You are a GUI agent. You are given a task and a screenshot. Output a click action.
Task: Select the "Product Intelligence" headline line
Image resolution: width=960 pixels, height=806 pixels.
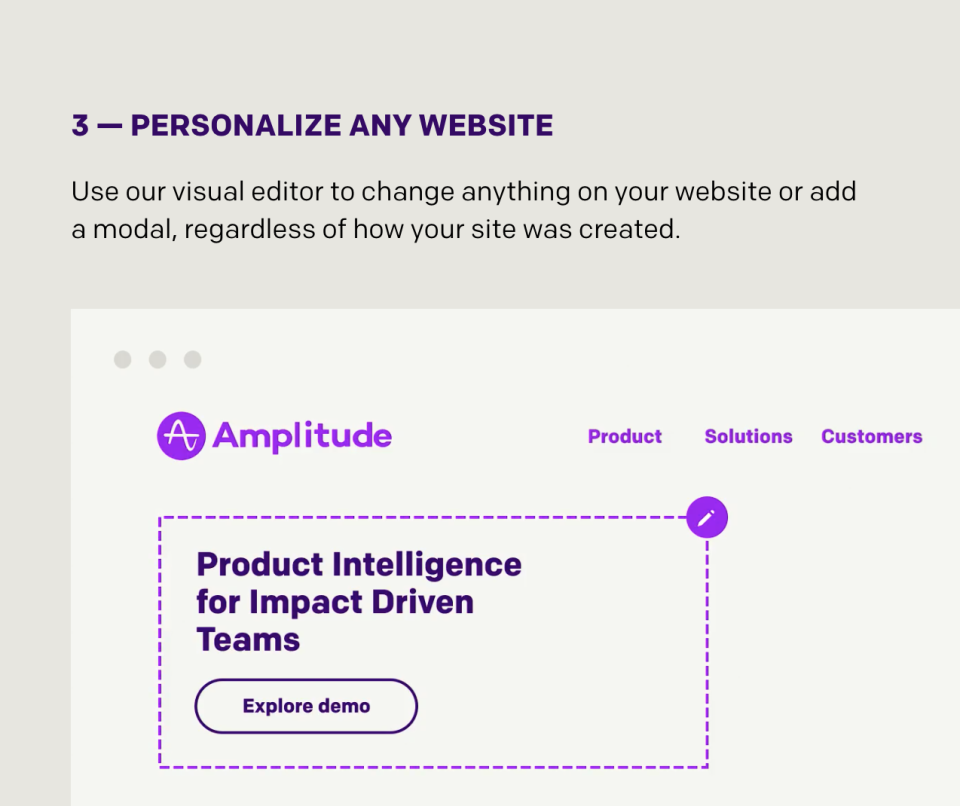click(x=359, y=565)
